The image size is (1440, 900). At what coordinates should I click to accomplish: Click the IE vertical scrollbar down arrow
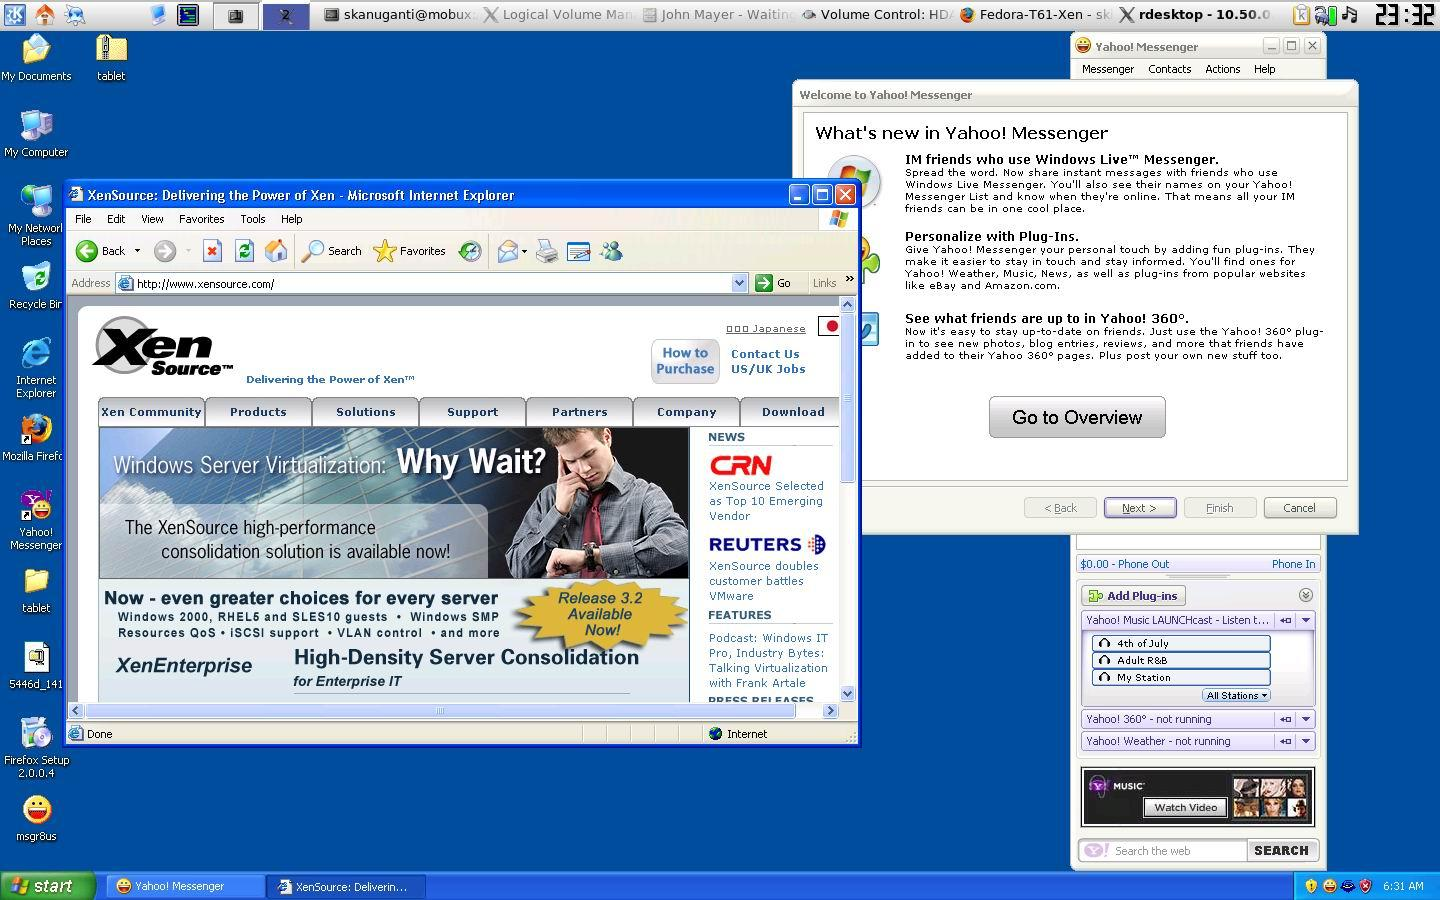coord(848,693)
